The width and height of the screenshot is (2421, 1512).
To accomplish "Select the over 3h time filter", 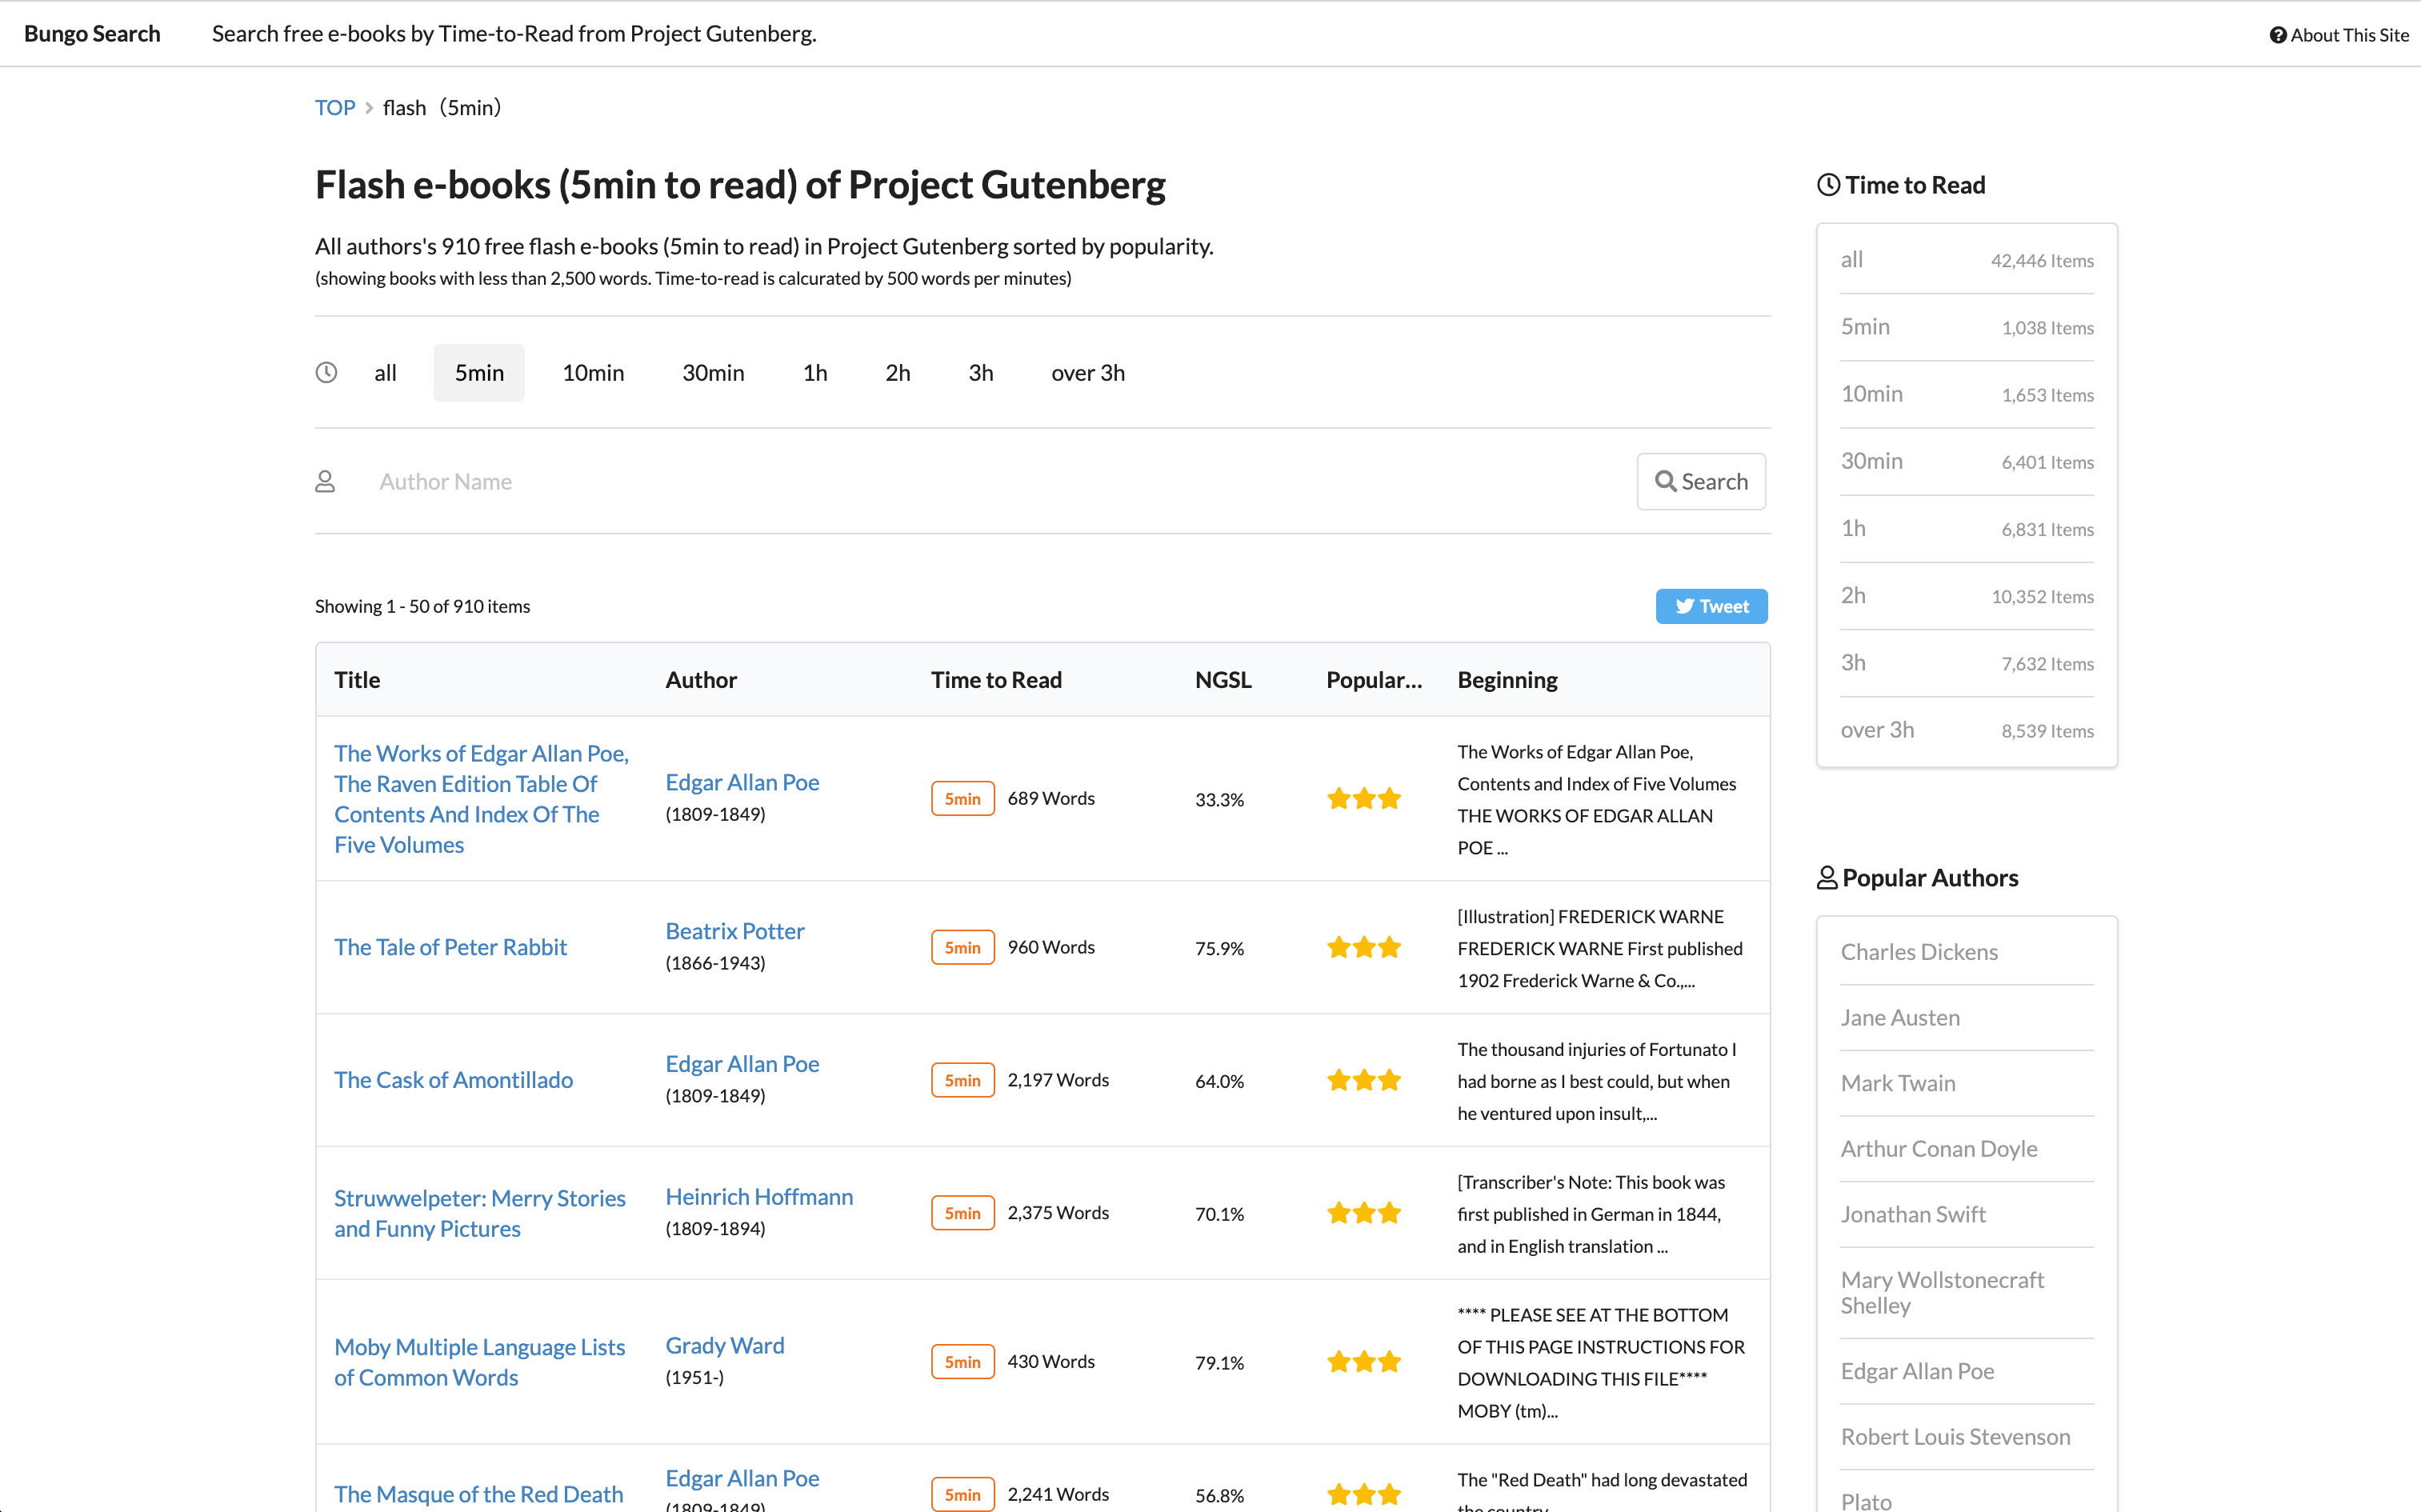I will tap(1087, 373).
